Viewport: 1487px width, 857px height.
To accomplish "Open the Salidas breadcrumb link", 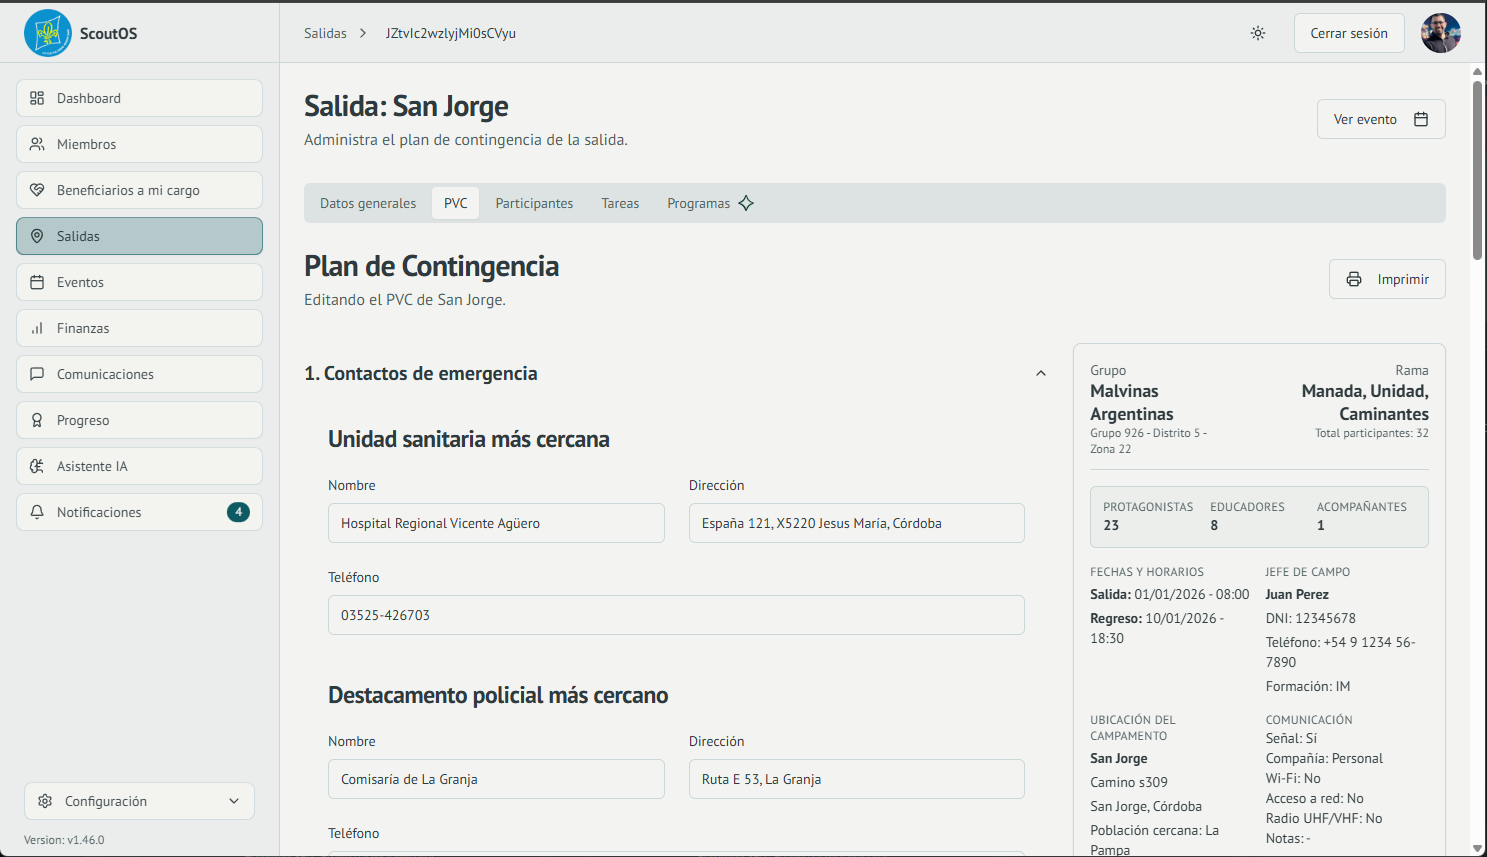I will [324, 32].
